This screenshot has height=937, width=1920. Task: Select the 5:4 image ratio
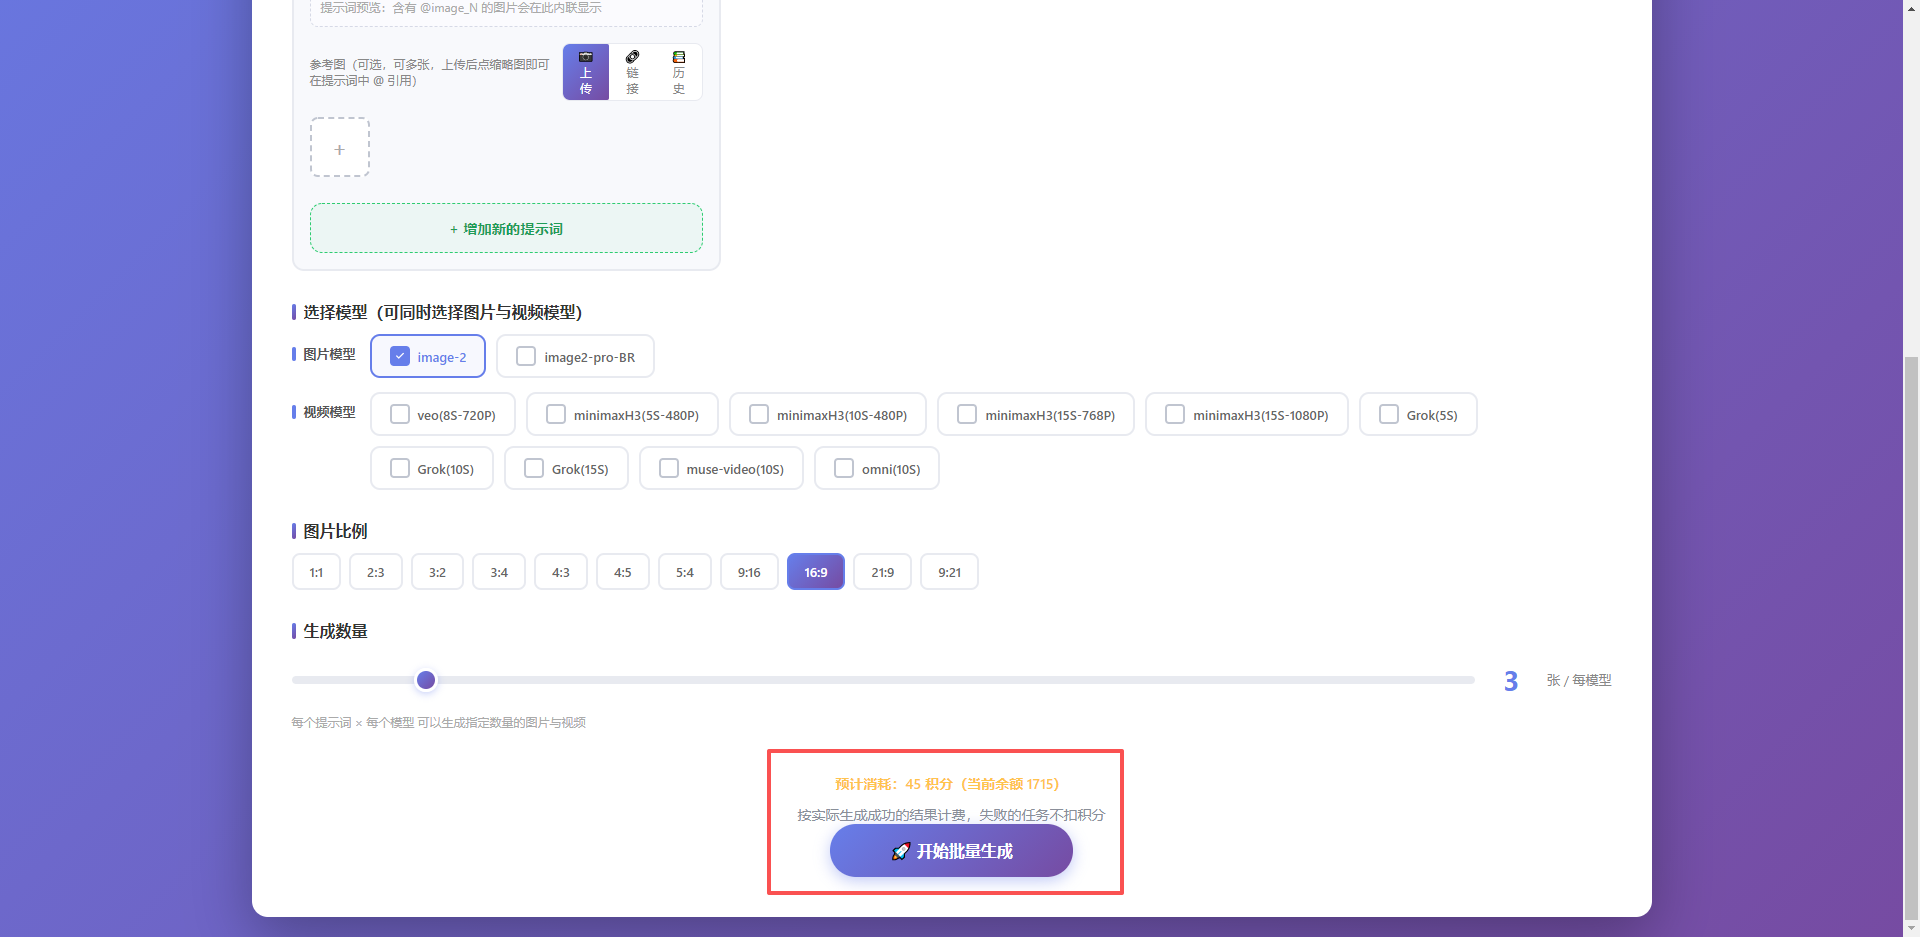click(x=685, y=572)
